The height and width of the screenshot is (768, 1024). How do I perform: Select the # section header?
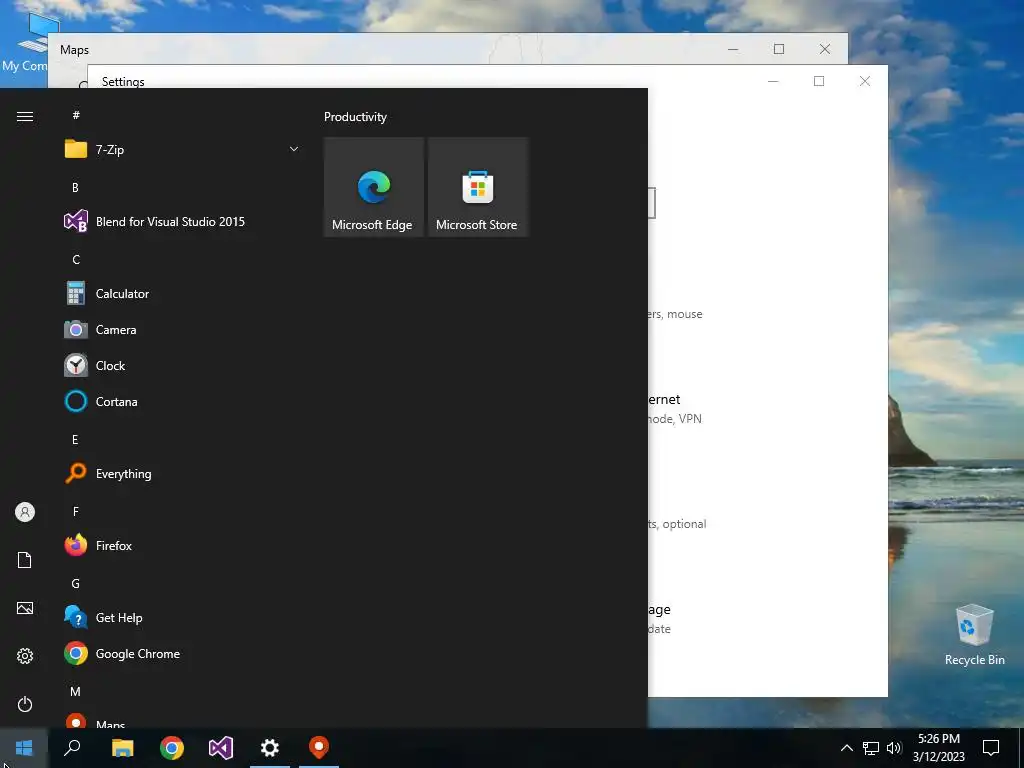76,115
